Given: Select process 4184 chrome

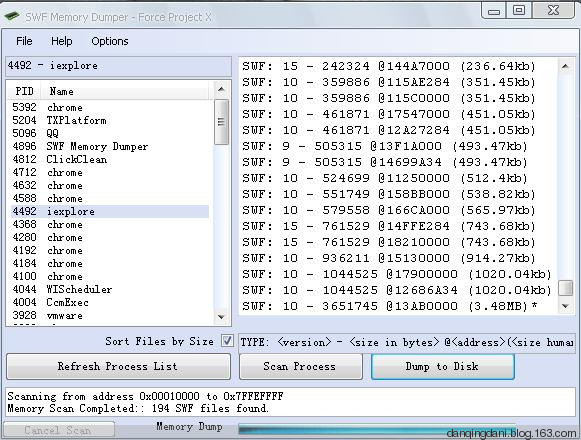Looking at the screenshot, I should click(x=110, y=263).
